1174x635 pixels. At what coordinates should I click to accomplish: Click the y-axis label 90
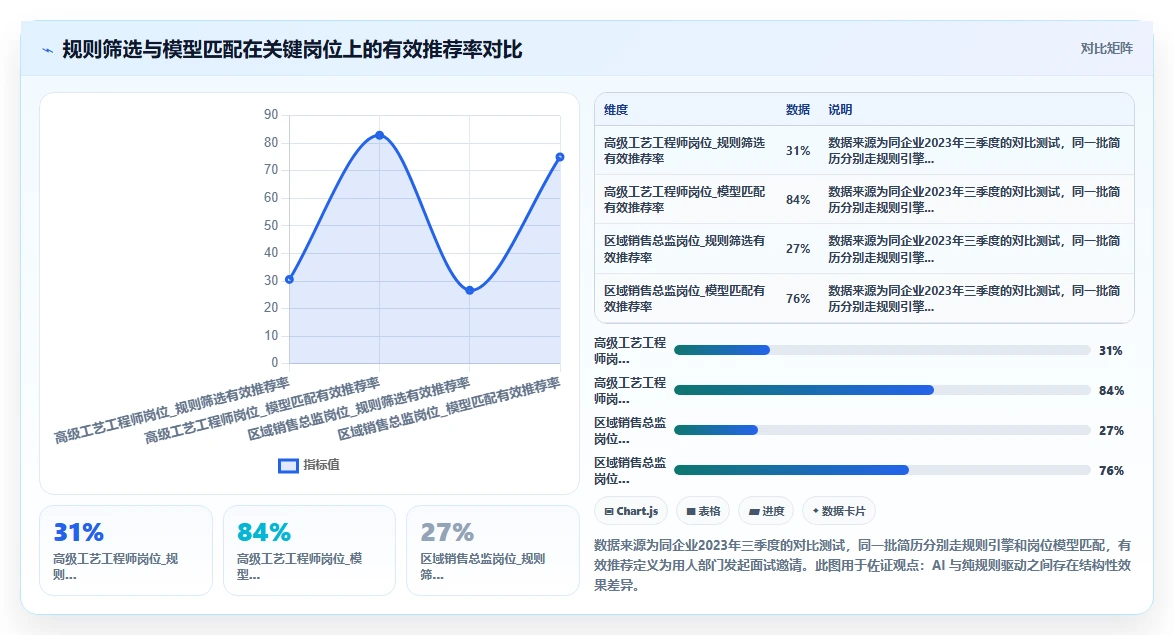271,115
